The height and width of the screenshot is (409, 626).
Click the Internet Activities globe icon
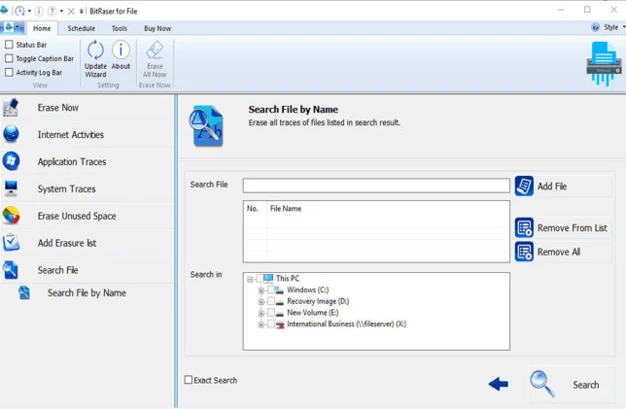click(x=11, y=134)
